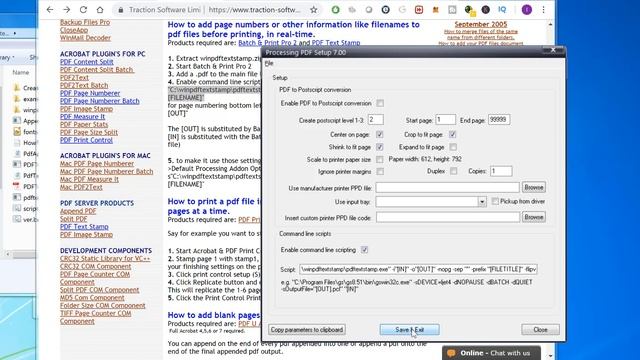Open the CloseApp link
This screenshot has height=360, width=640.
point(74,30)
